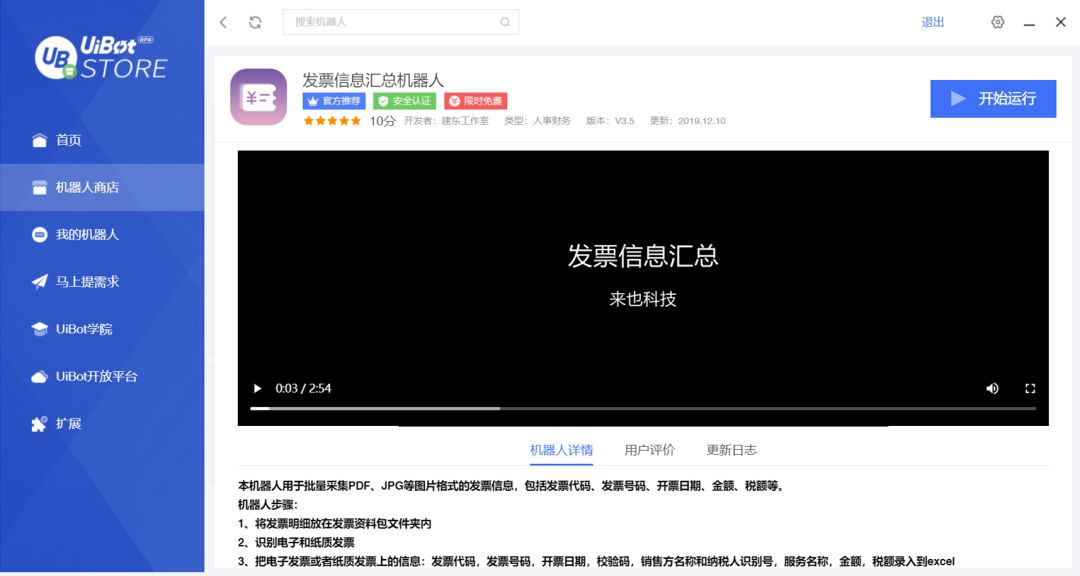Click the cloud icon

click(39, 377)
